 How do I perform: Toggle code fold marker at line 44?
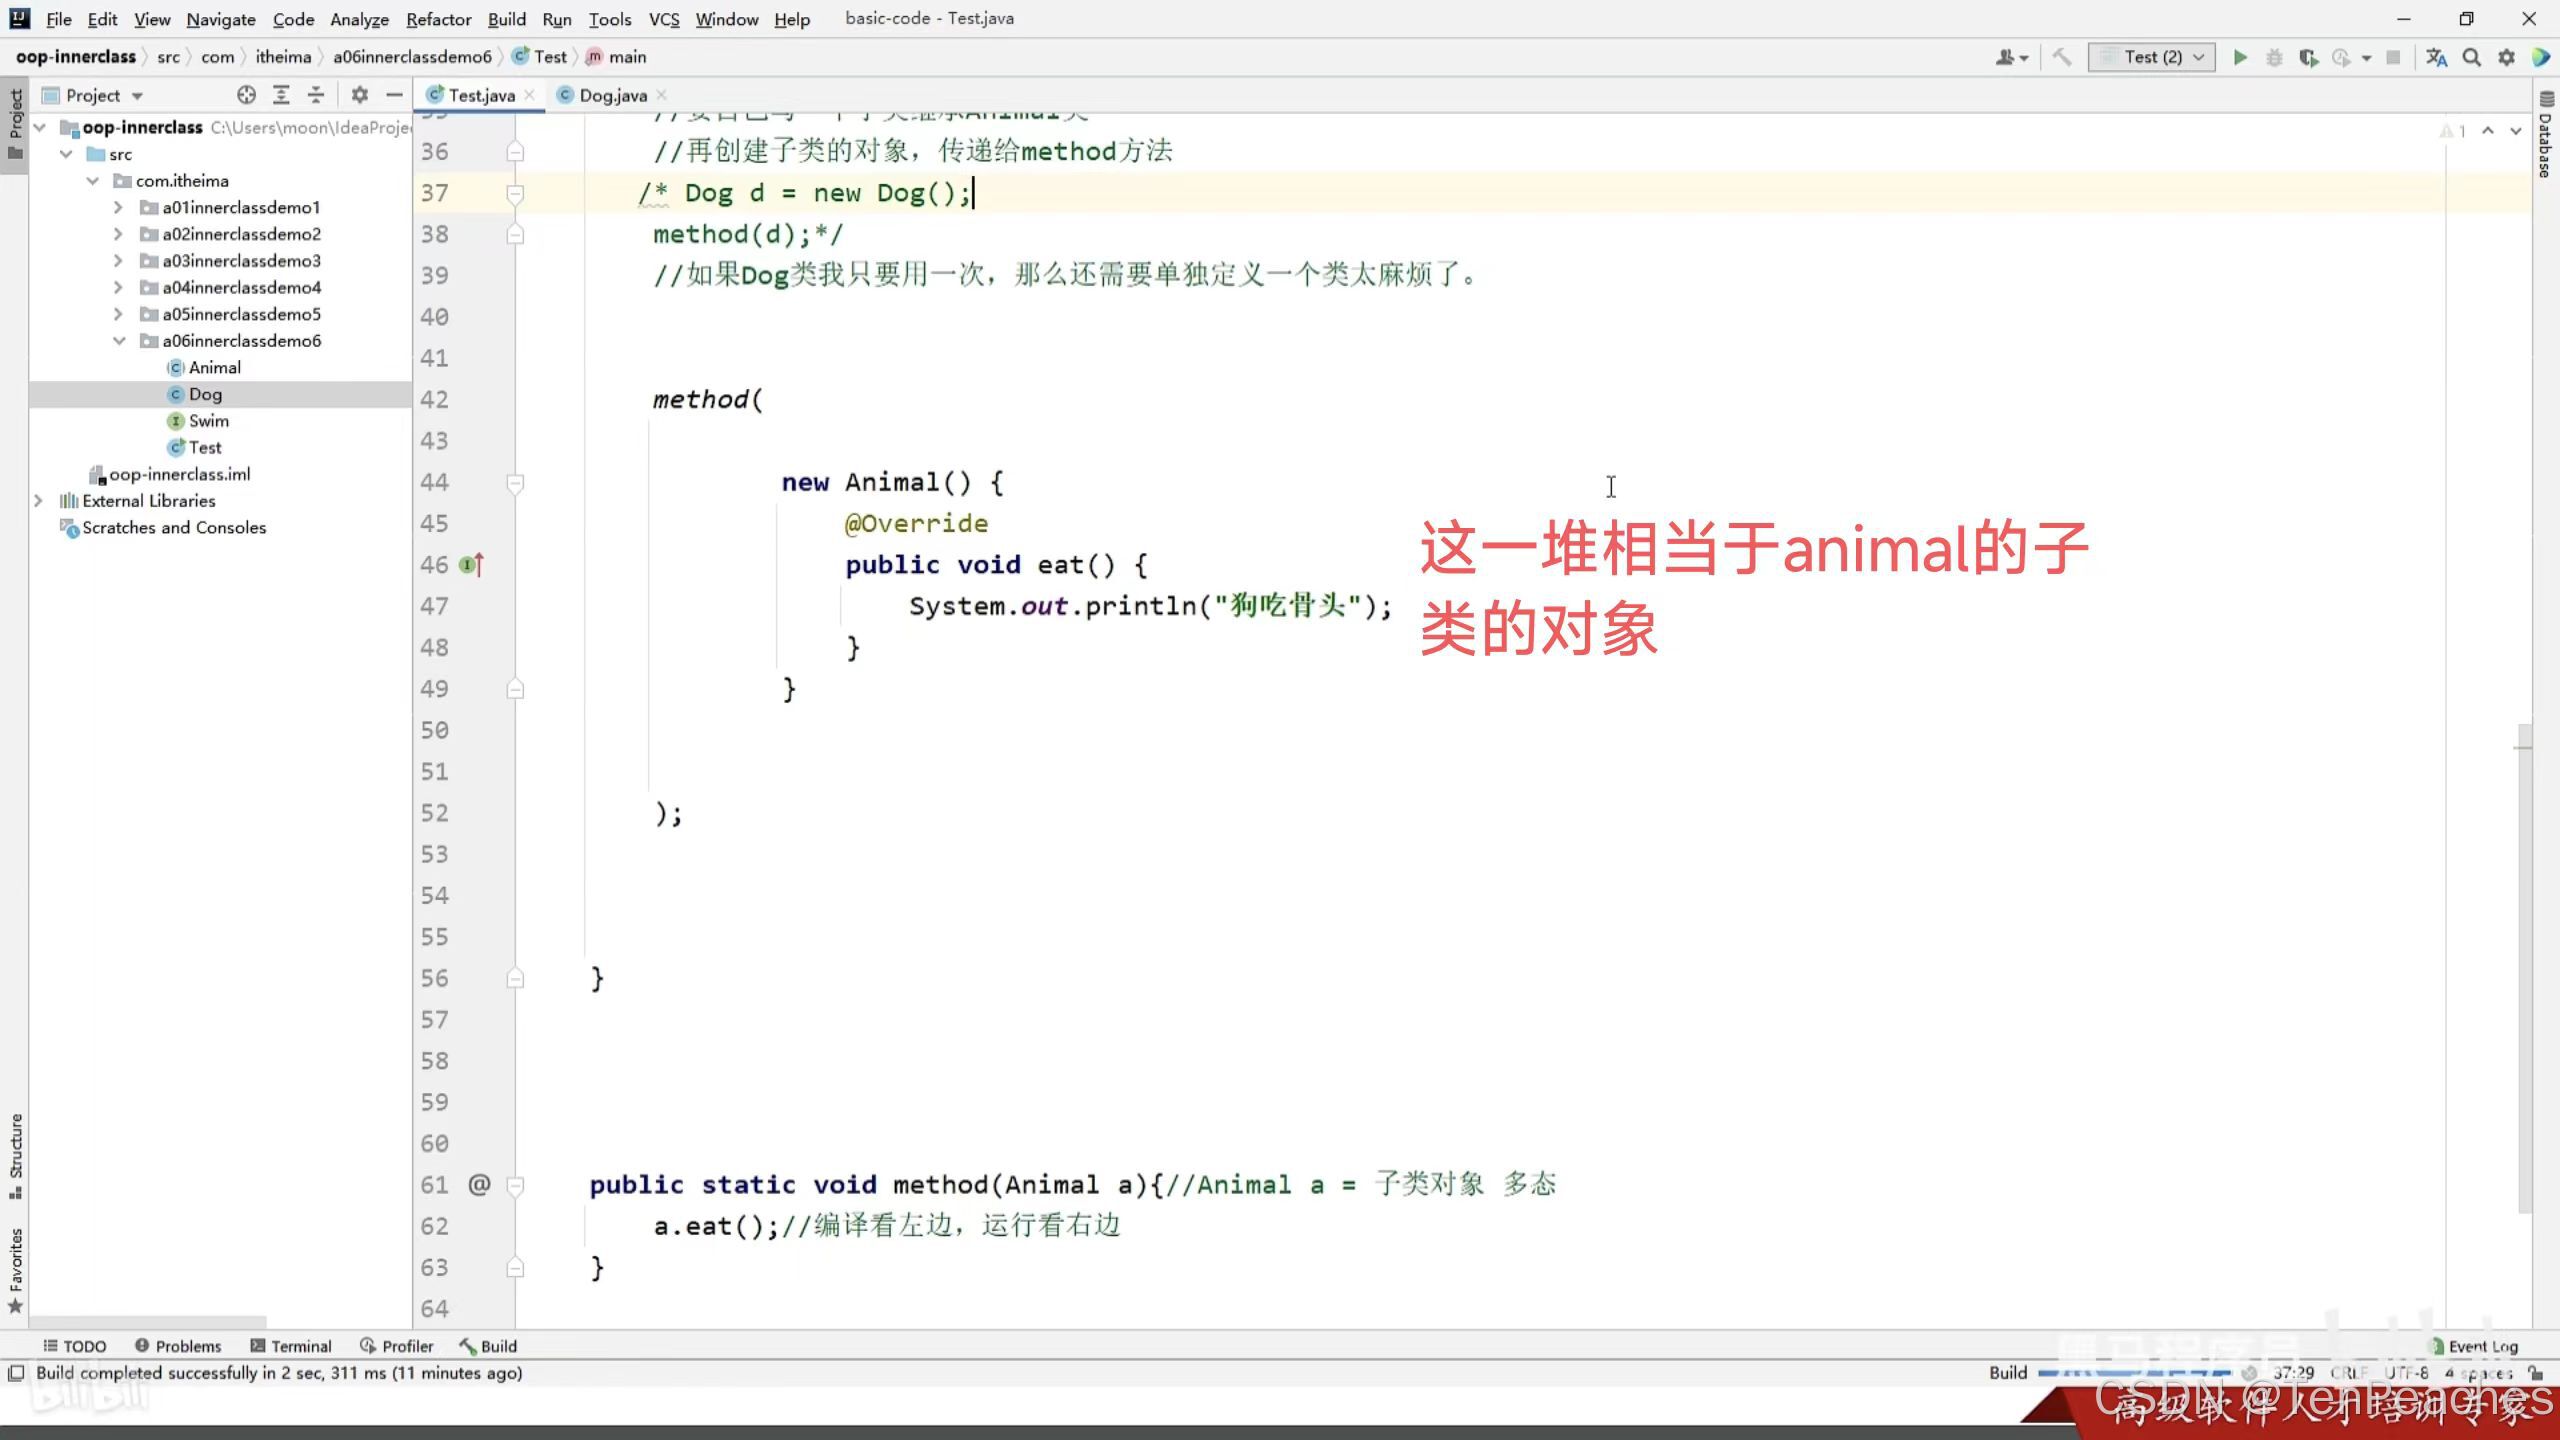point(515,483)
